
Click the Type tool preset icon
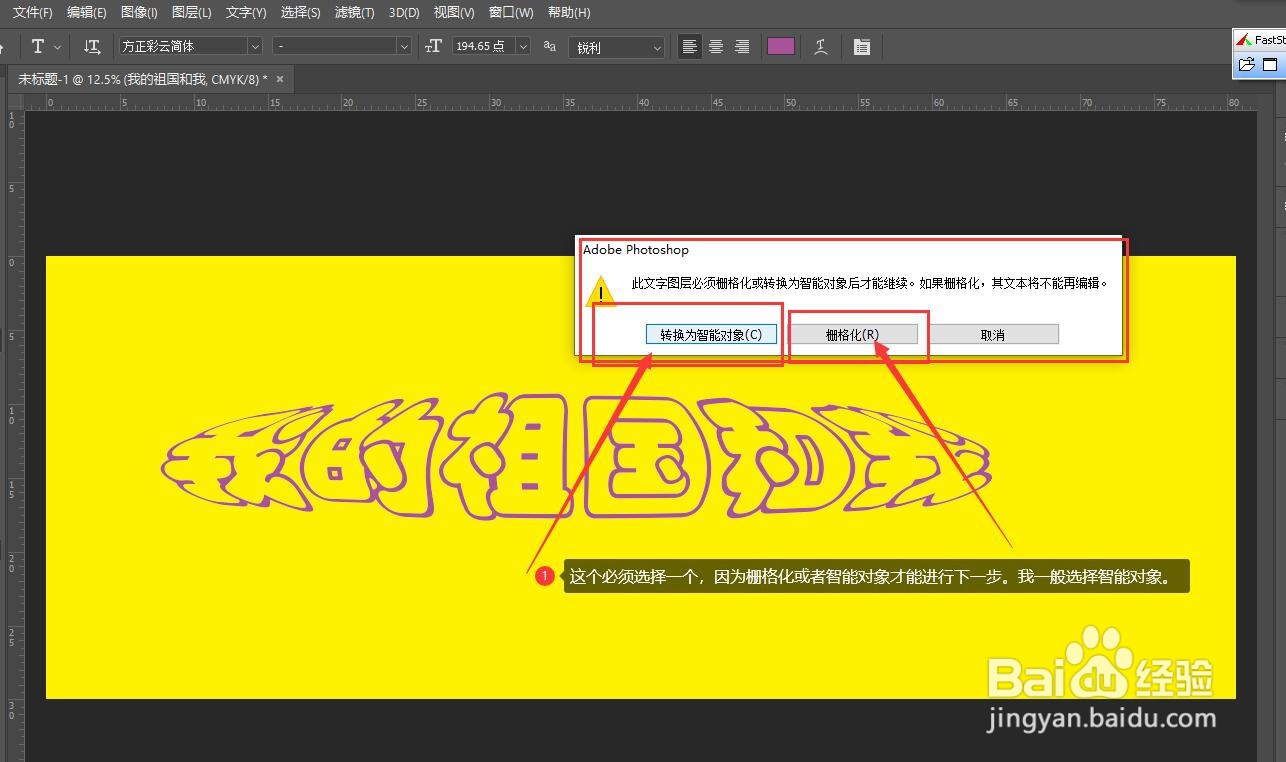(38, 46)
